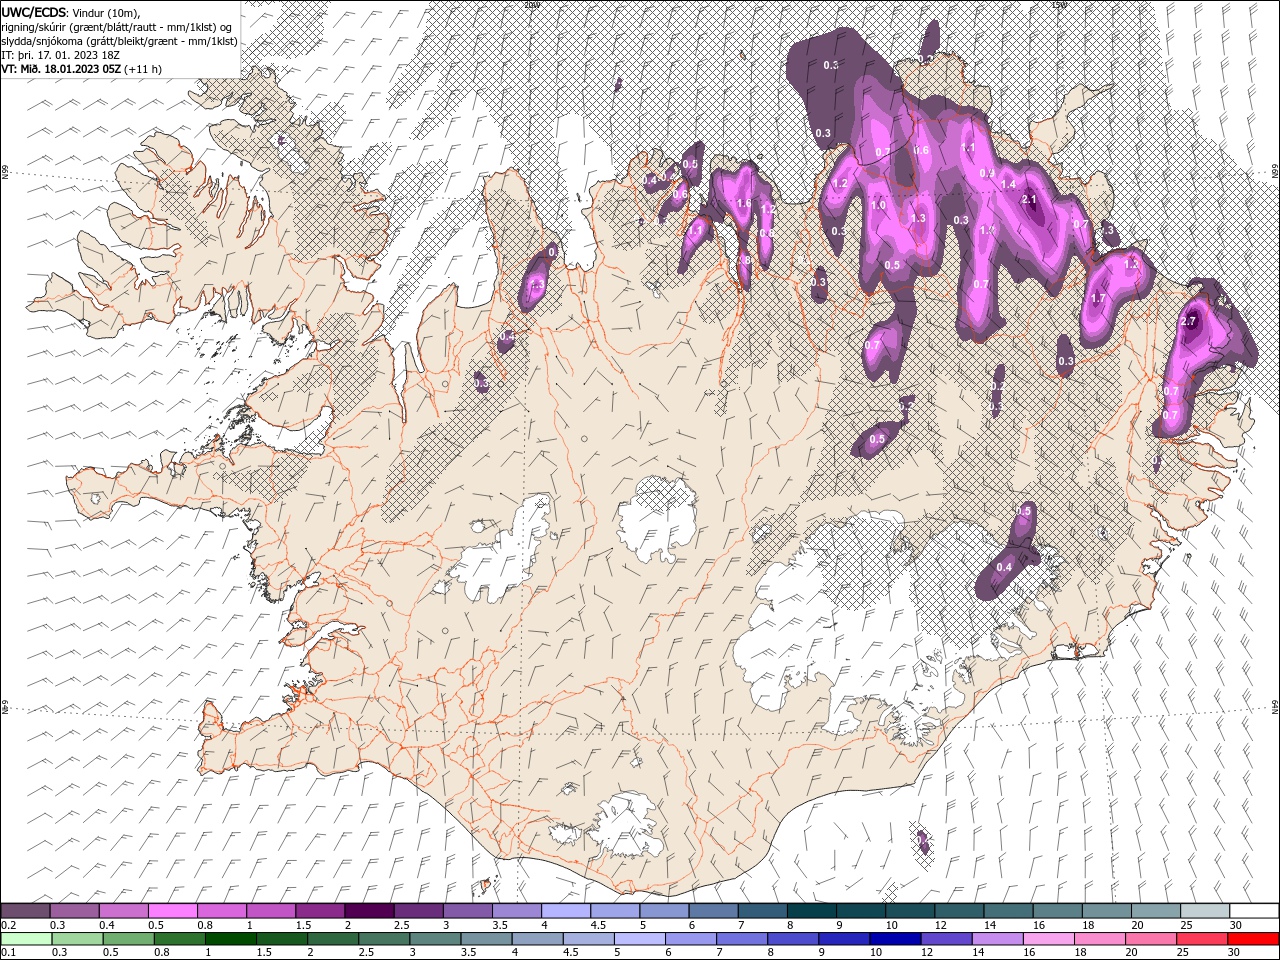Screen dimensions: 1280x960
Task: Pick the pale grey 25 swatch, upper scale
Action: tap(1205, 911)
